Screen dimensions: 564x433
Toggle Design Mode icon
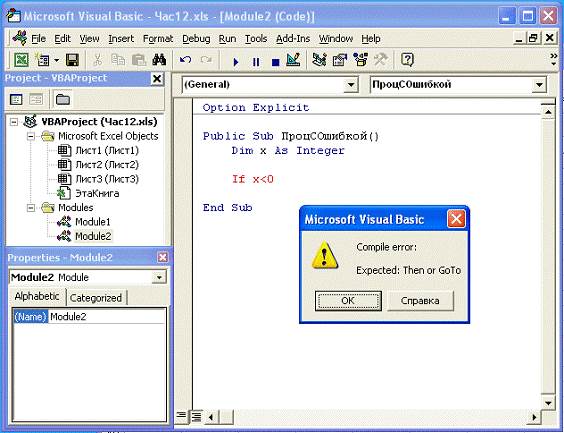(x=293, y=60)
